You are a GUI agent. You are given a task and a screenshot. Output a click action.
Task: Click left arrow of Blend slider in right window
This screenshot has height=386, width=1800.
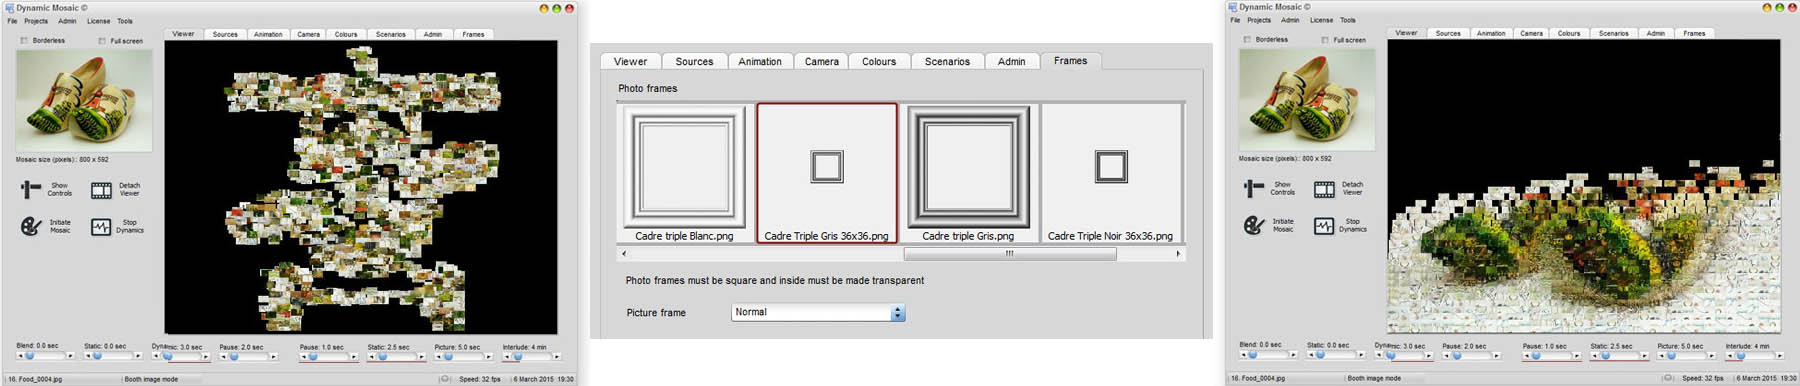[1243, 355]
